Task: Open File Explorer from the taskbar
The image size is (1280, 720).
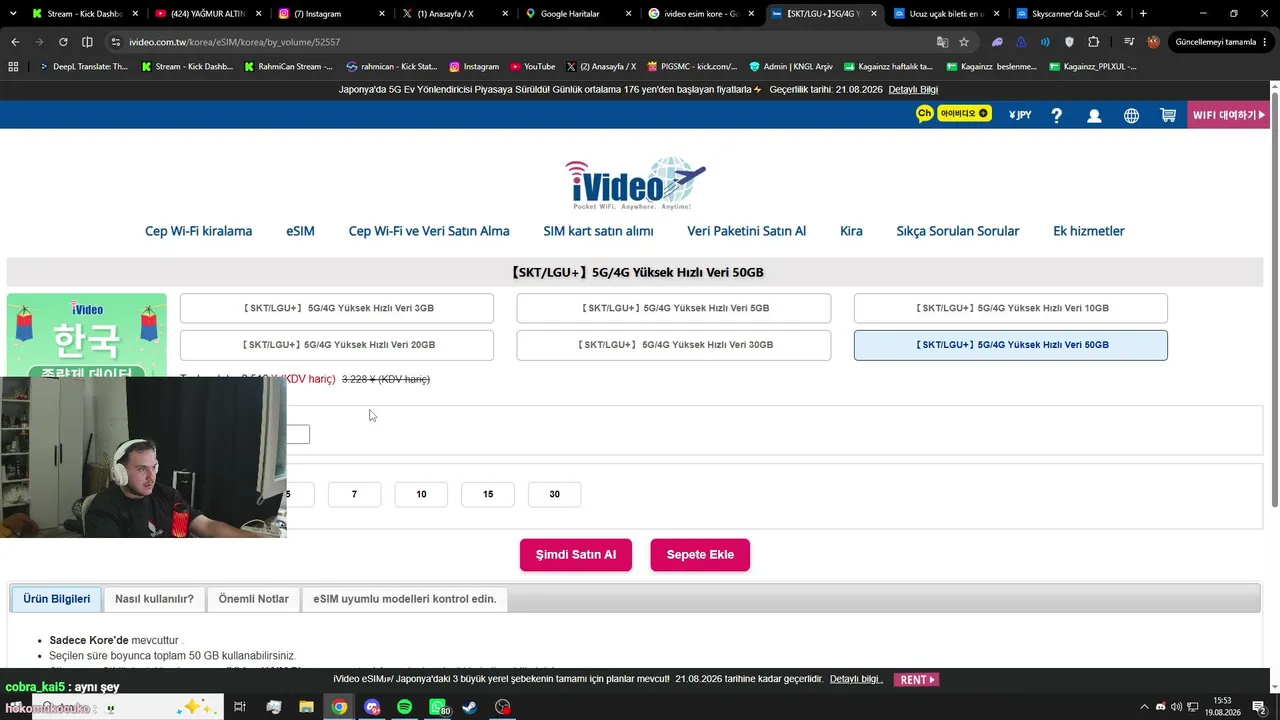Action: point(306,707)
